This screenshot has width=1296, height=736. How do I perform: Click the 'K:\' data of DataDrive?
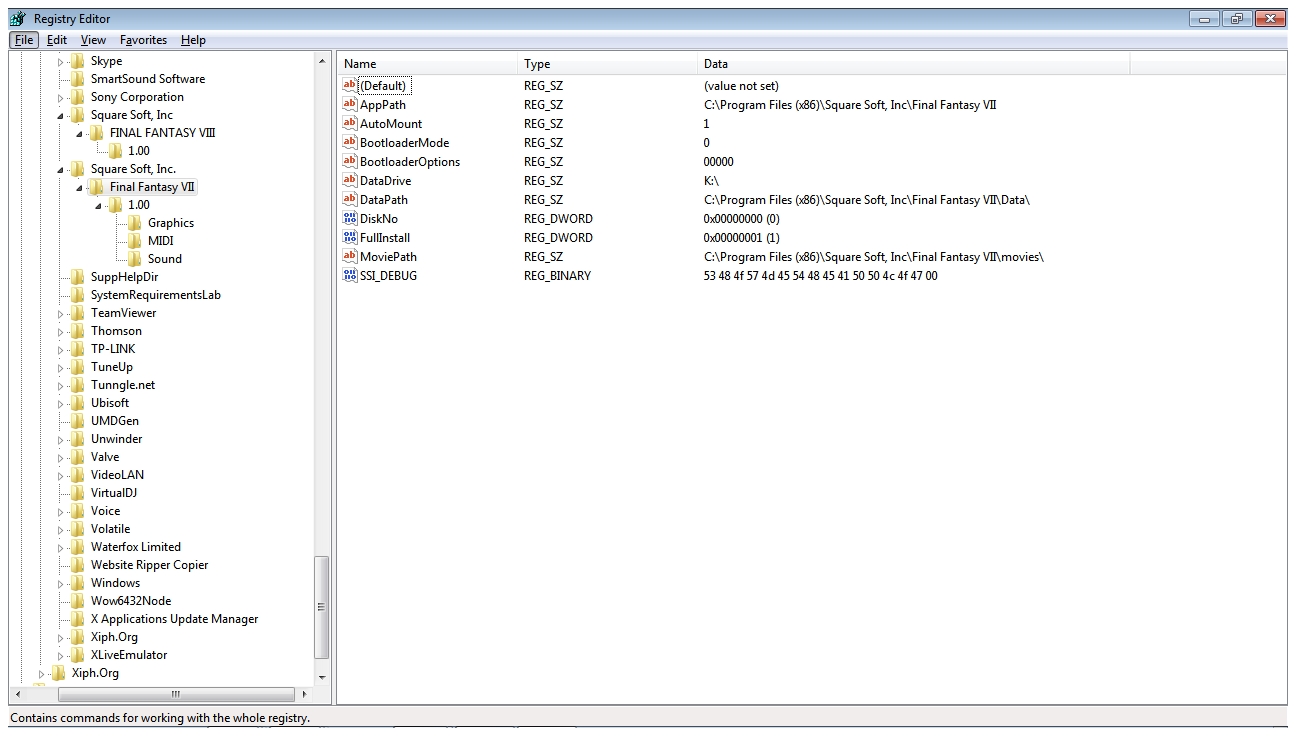(x=711, y=181)
